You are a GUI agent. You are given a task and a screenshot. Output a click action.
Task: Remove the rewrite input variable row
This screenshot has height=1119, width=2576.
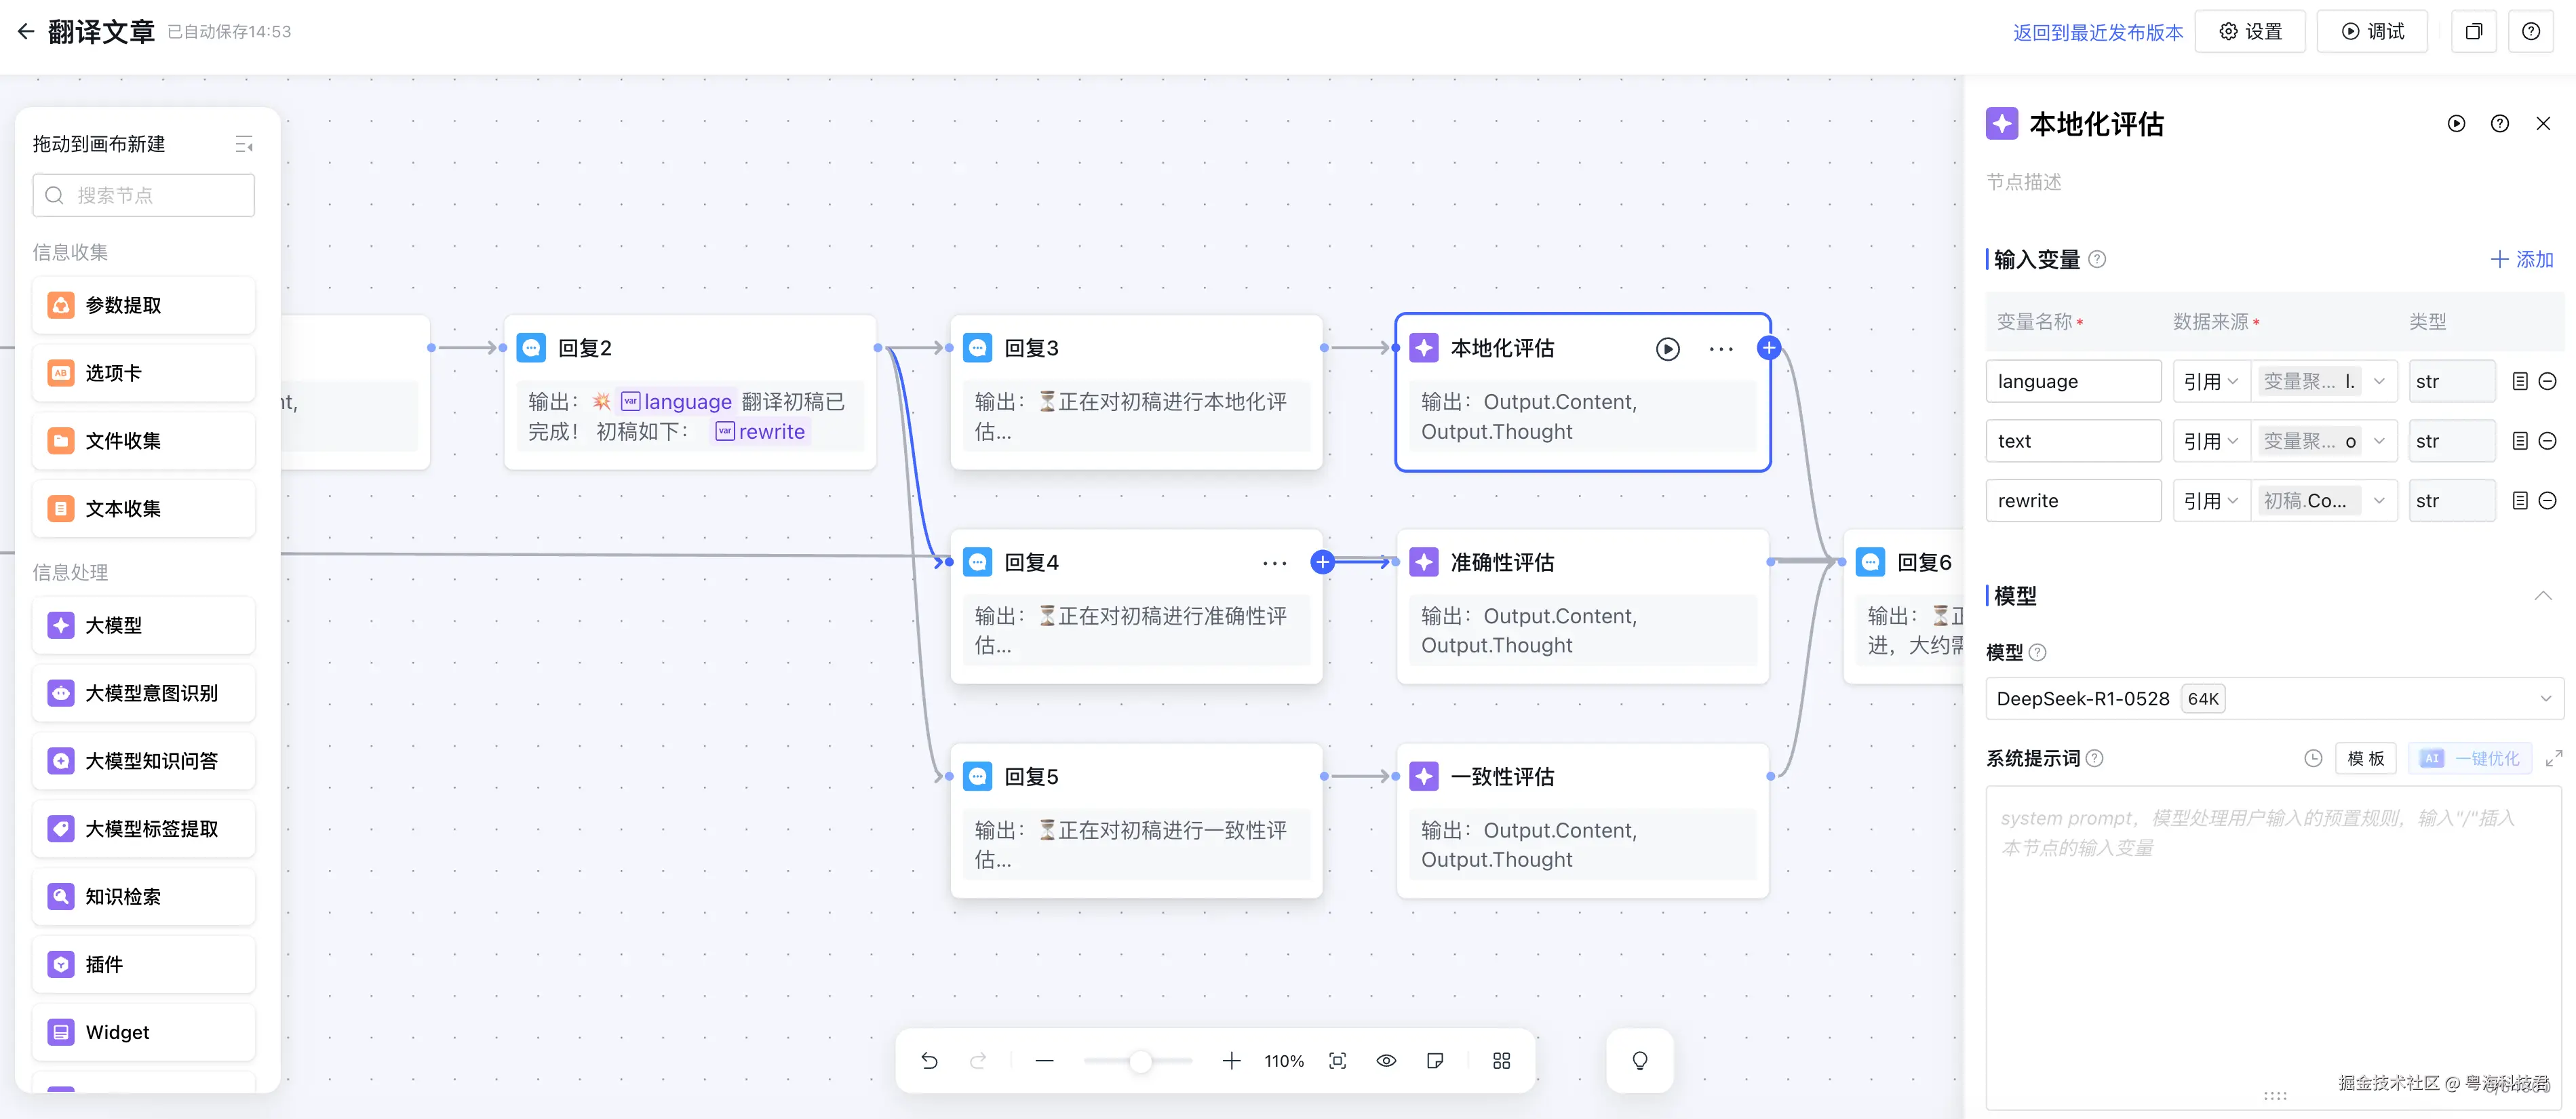[x=2547, y=501]
